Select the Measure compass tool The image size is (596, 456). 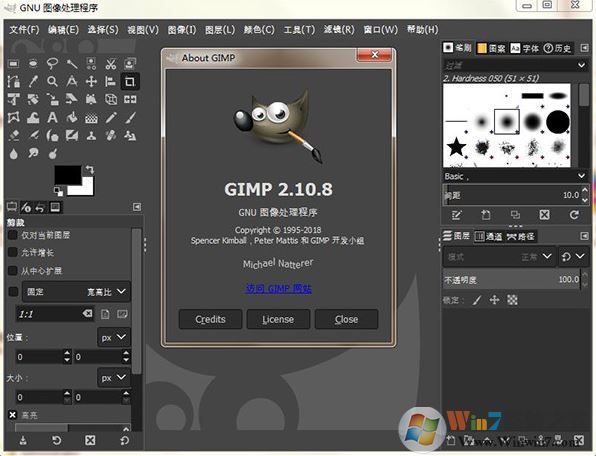[x=72, y=81]
